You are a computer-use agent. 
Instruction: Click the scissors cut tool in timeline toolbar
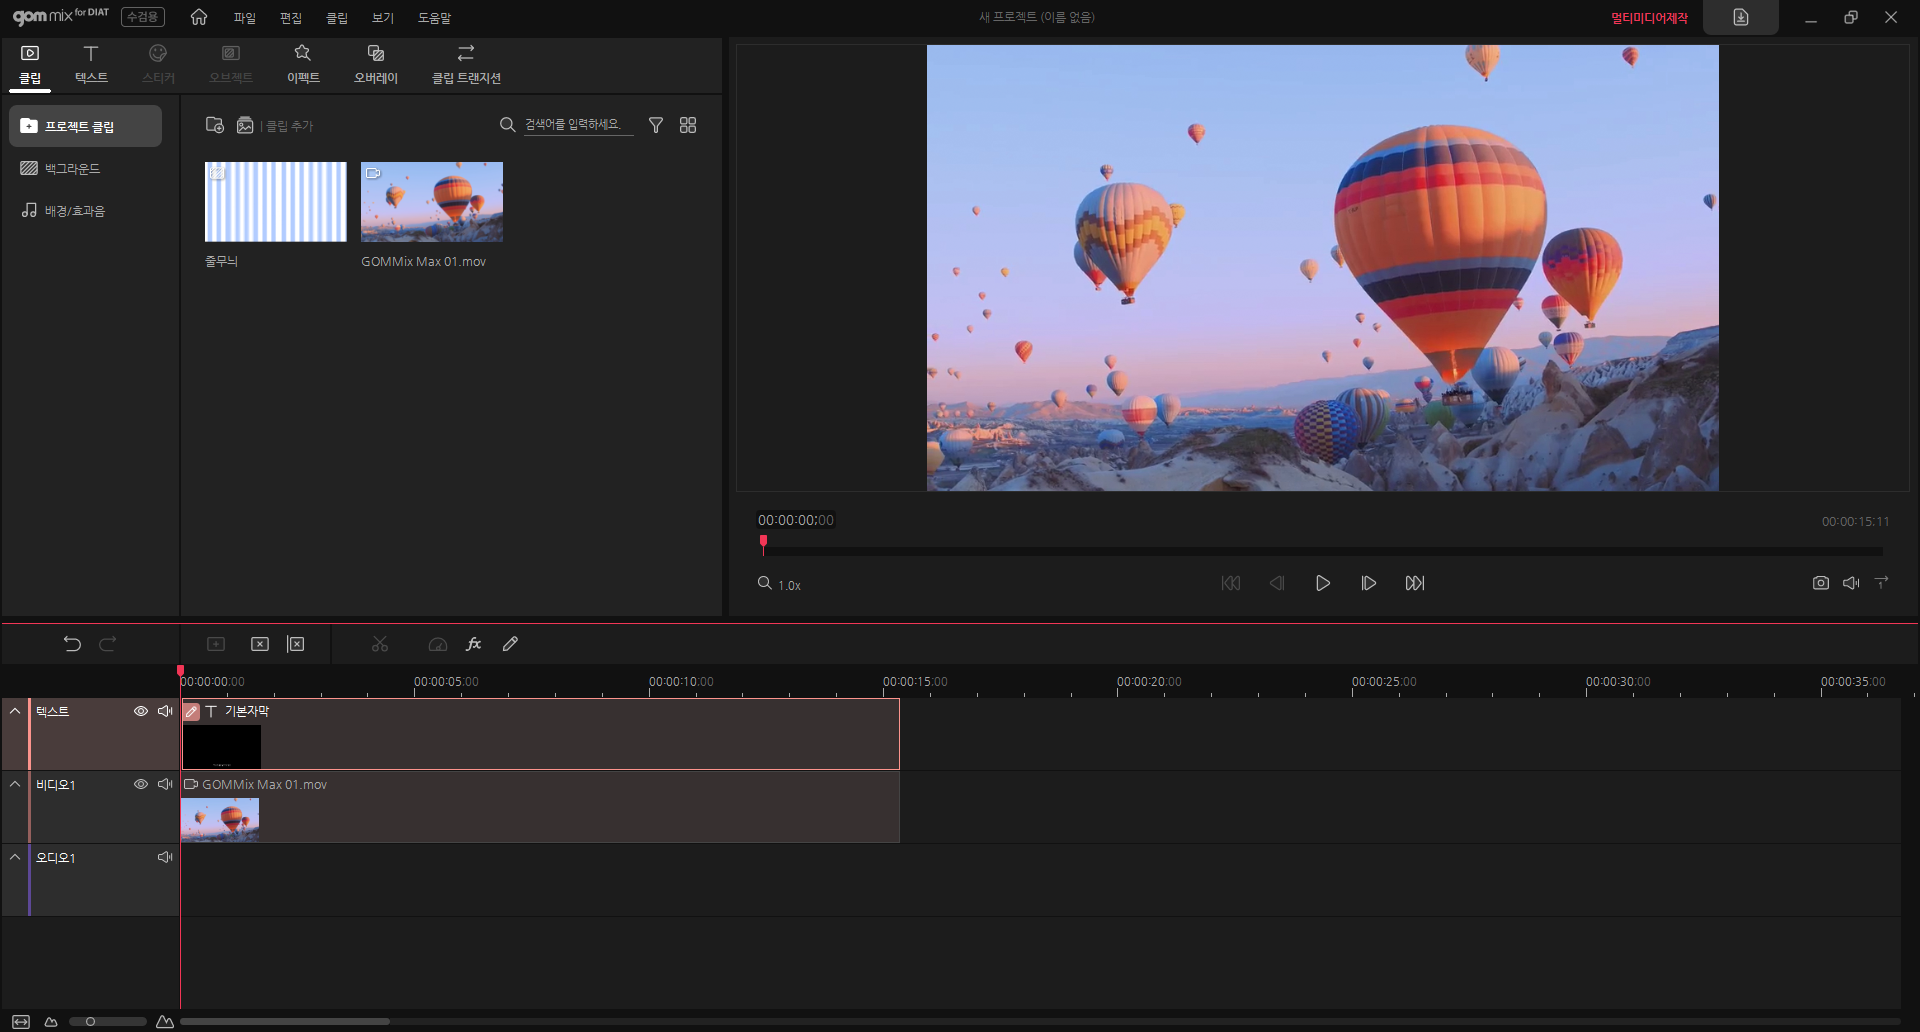pos(380,644)
